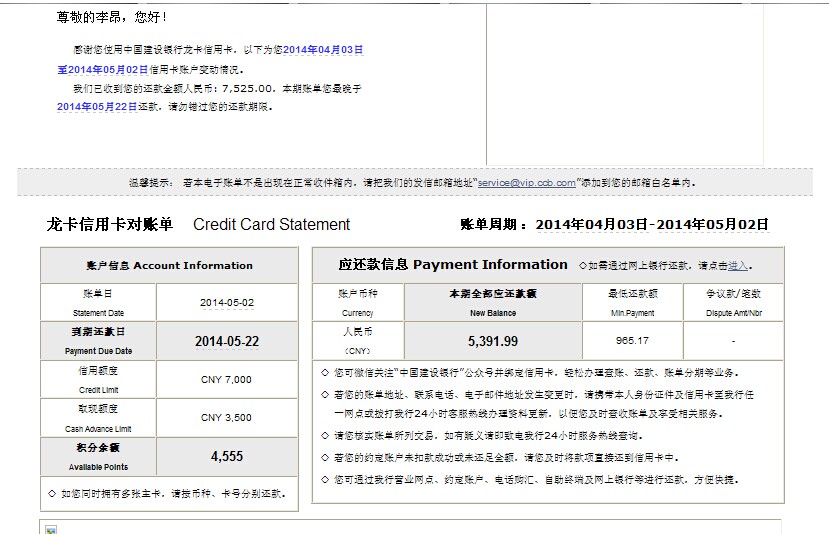This screenshot has width=829, height=534.
Task: Select the Cash Advance Limit value CNY 3,500
Action: click(x=227, y=418)
